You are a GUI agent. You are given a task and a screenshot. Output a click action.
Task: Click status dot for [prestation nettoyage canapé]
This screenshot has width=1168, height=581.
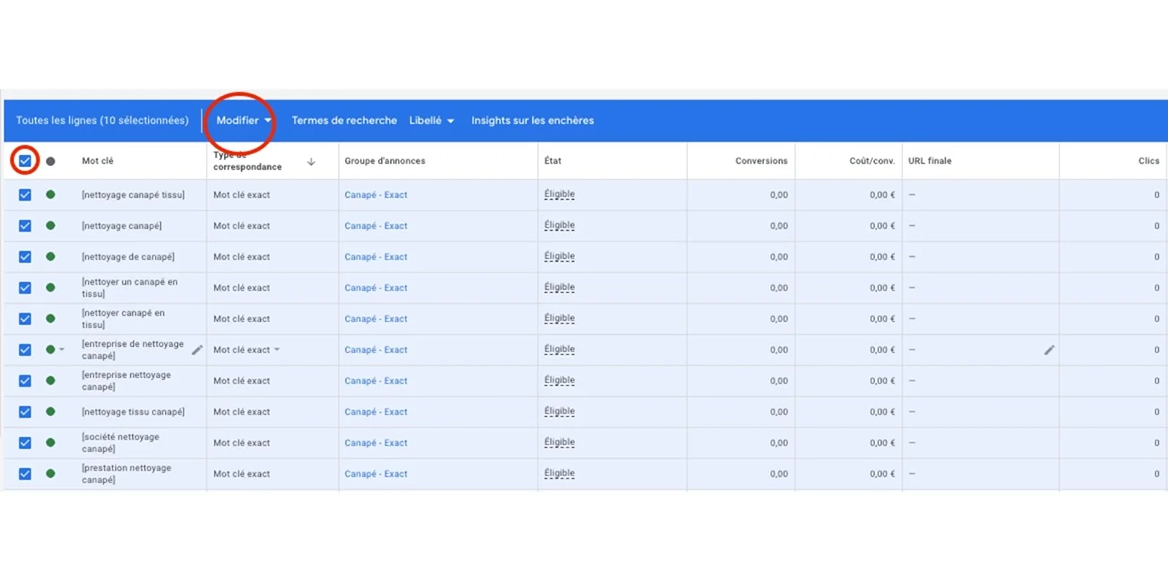pyautogui.click(x=51, y=474)
